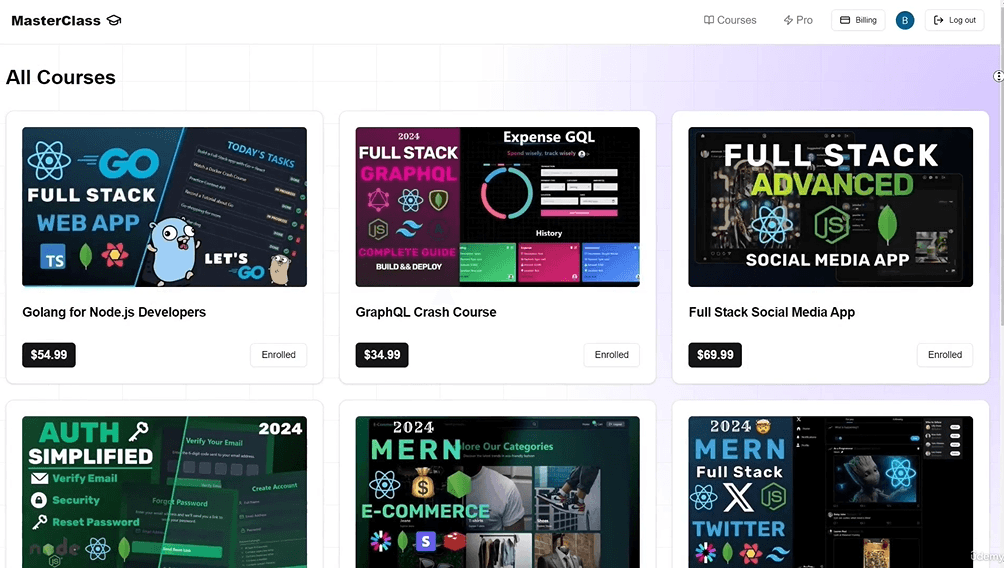Click the three-dot icon at right edge
This screenshot has height=568, width=1004.
(x=998, y=77)
